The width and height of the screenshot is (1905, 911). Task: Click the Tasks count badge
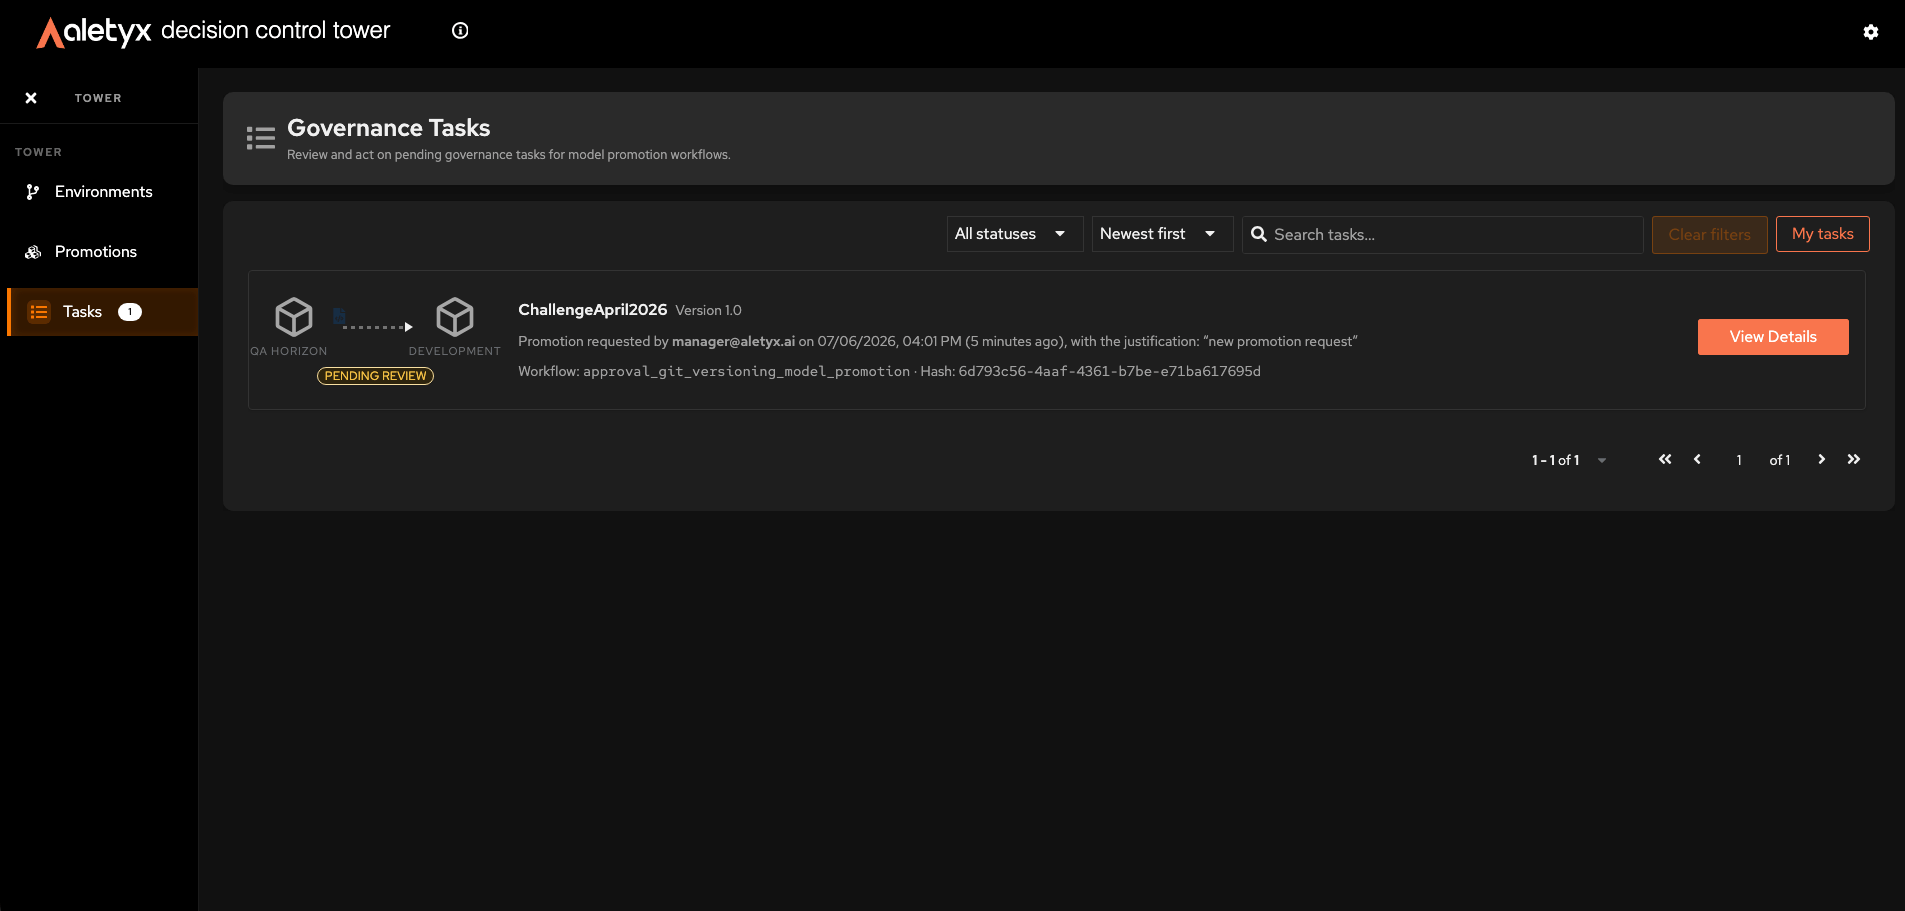pyautogui.click(x=130, y=312)
